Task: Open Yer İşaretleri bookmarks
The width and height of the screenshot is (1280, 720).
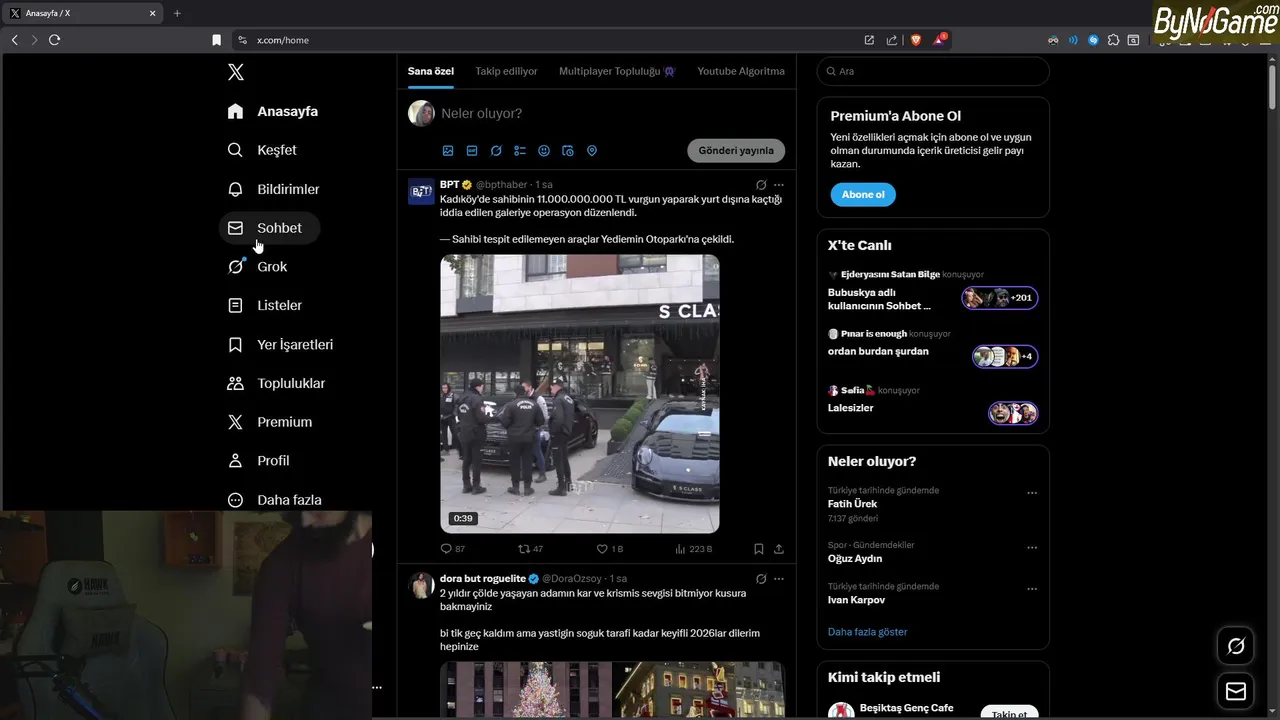Action: click(x=281, y=344)
